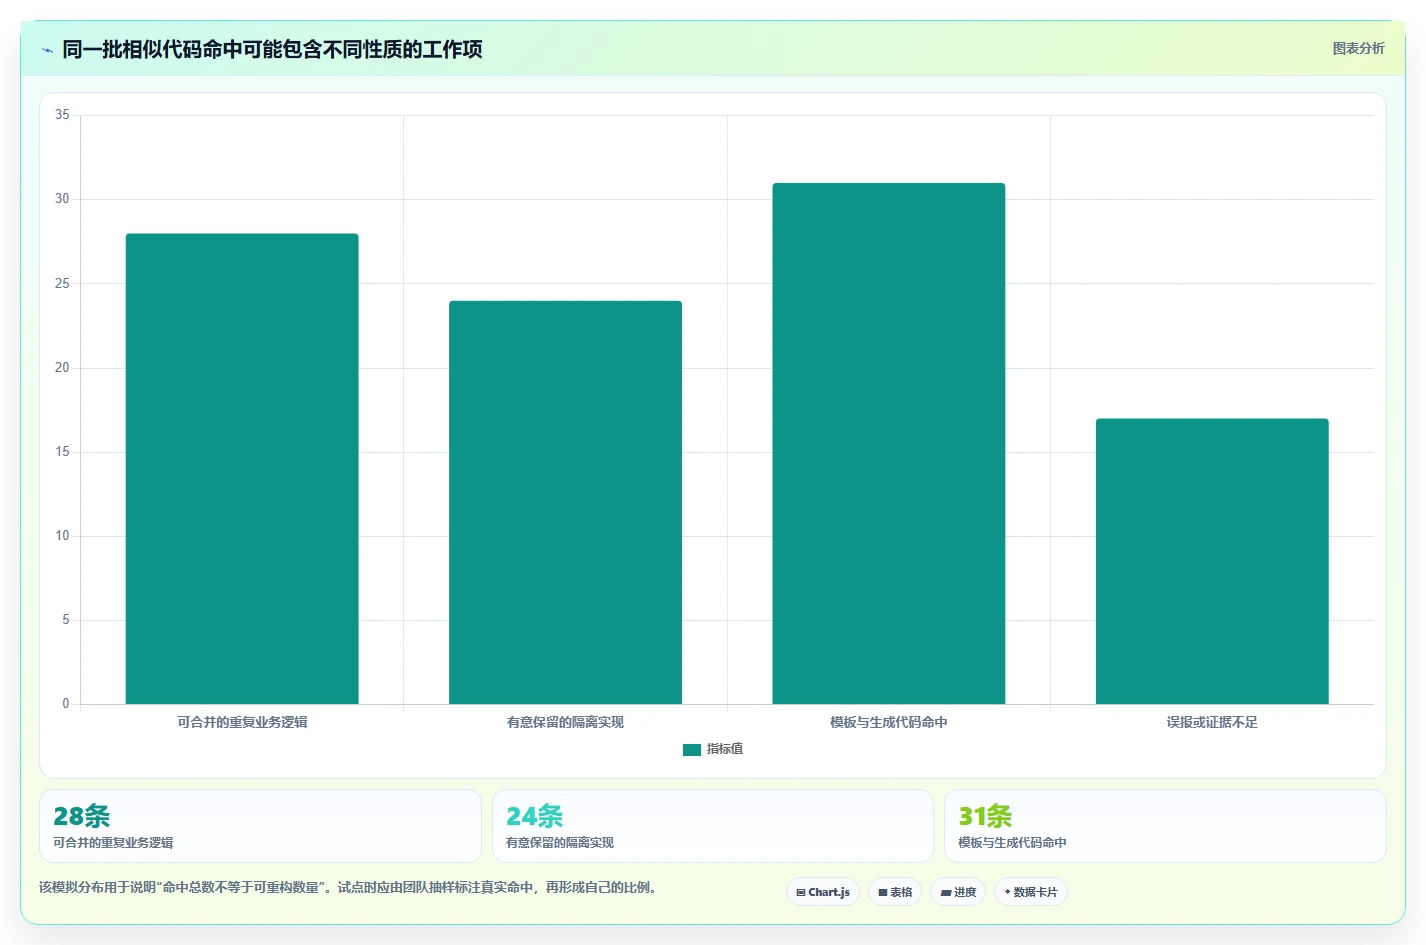This screenshot has height=945, width=1426.
Task: Click 可合并的重复业务逻辑 caption under 28条
Action: pyautogui.click(x=113, y=843)
